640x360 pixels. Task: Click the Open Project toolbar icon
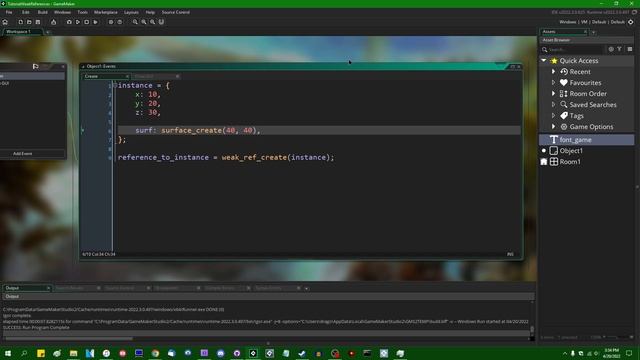[x=29, y=22]
